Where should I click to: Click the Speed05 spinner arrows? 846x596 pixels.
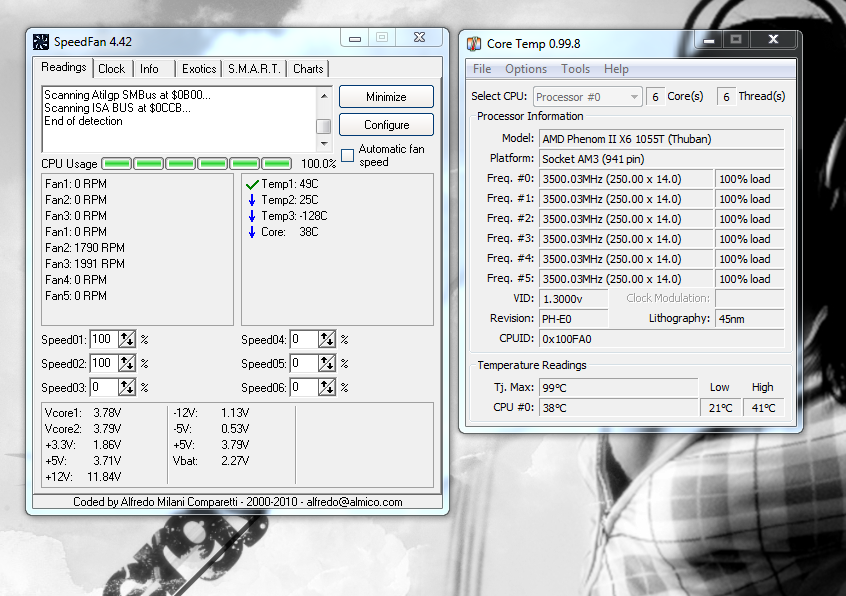[x=326, y=363]
